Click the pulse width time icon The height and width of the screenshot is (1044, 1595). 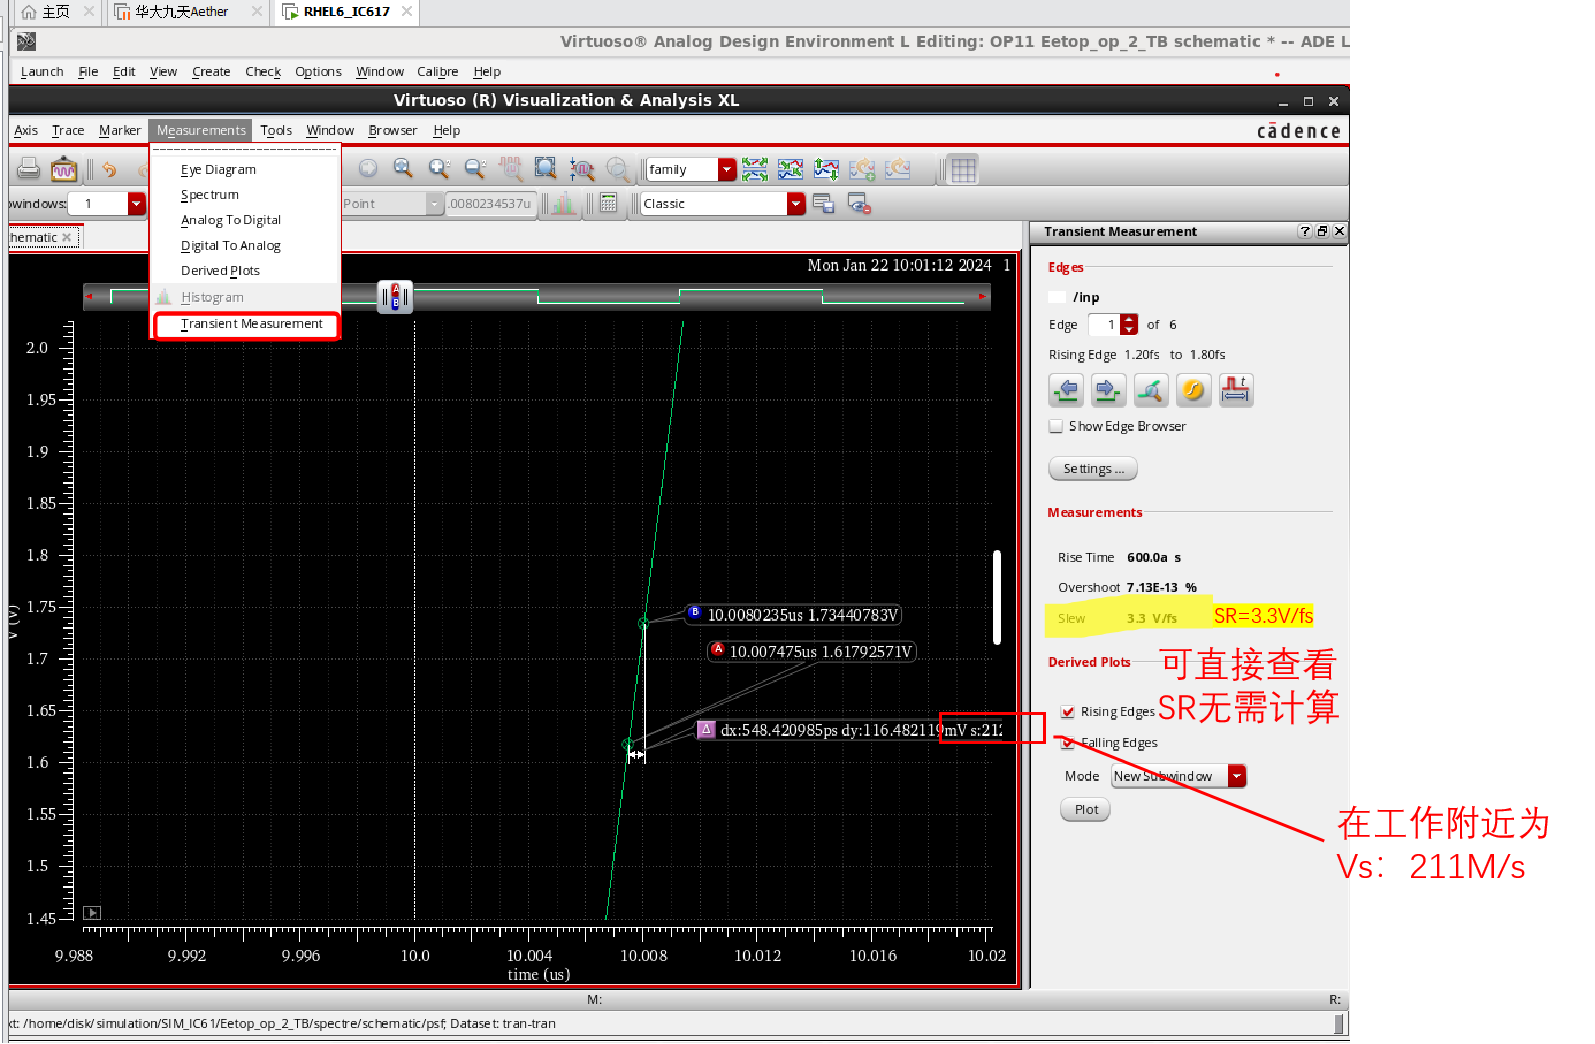pos(1236,390)
